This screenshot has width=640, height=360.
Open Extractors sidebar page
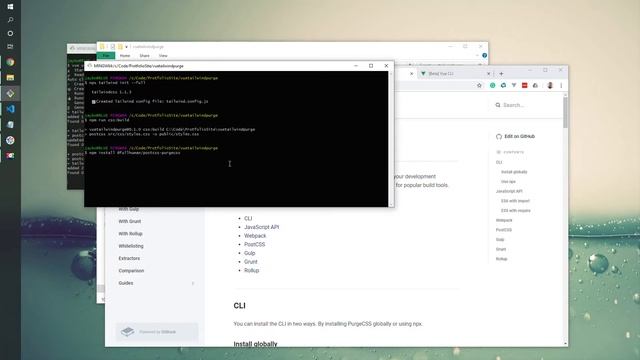click(129, 258)
